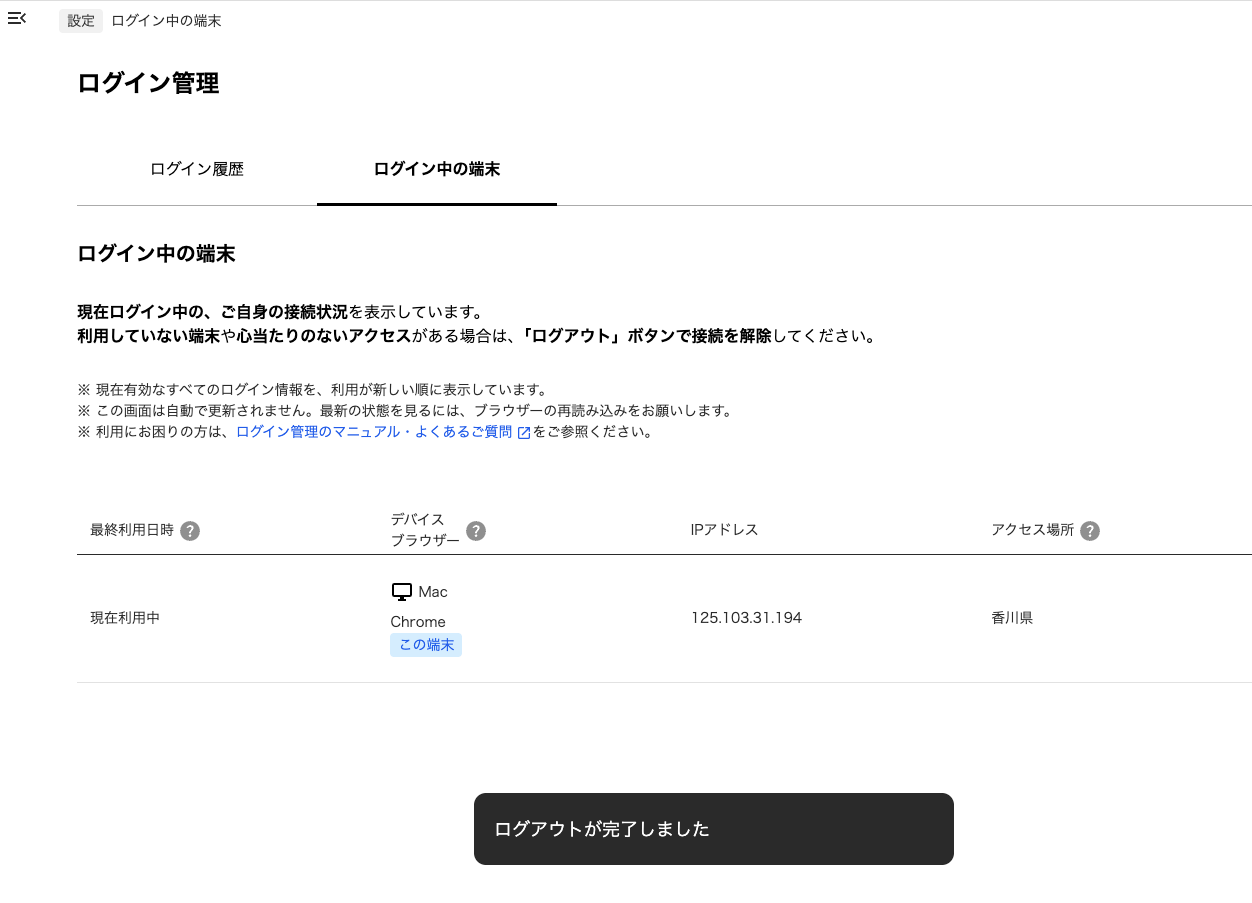Click the Mac device name text
Viewport: 1252px width, 903px height.
(x=432, y=591)
